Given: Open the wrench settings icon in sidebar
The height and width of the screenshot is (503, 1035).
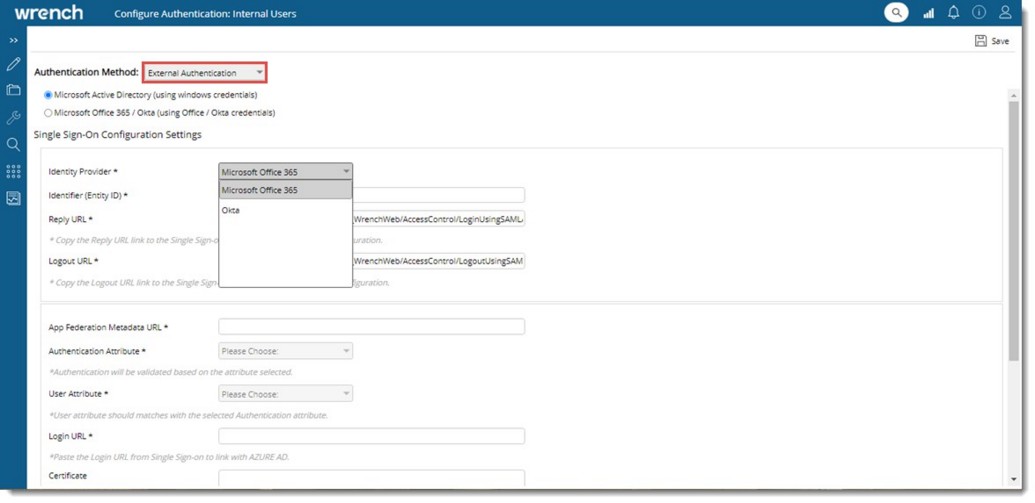Looking at the screenshot, I should (13, 118).
